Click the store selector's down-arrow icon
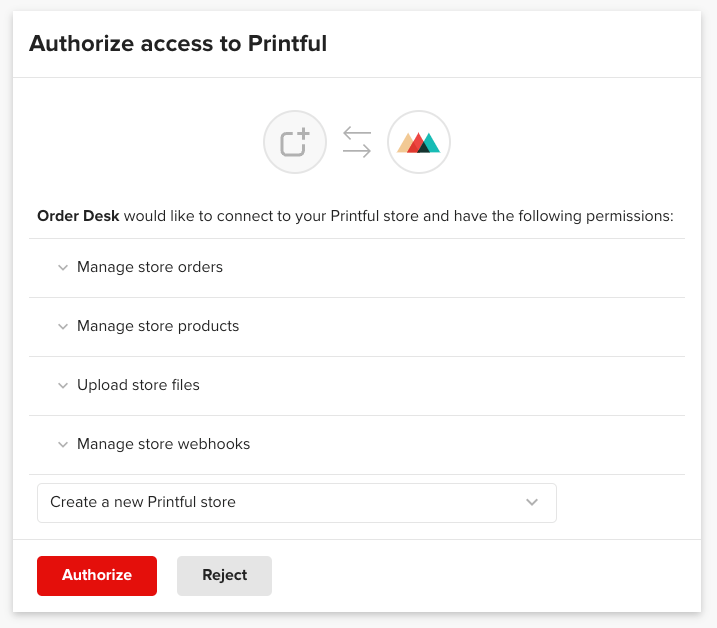 (532, 502)
